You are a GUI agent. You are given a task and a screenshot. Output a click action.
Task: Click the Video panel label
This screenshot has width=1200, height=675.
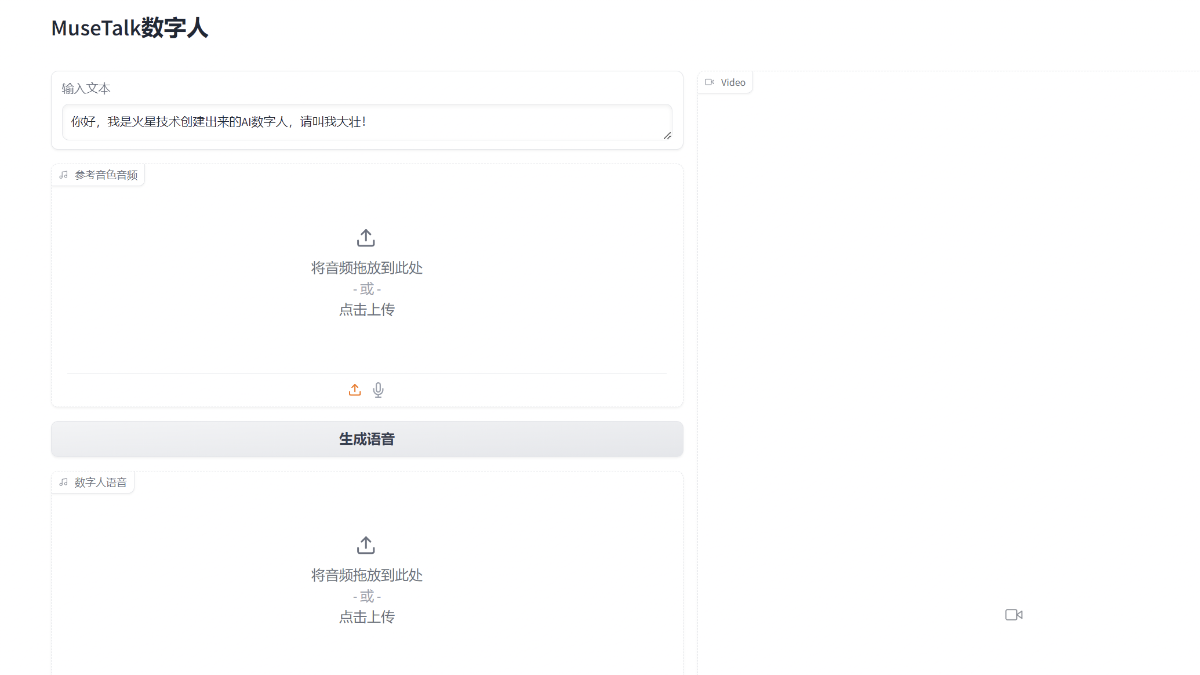coord(733,82)
